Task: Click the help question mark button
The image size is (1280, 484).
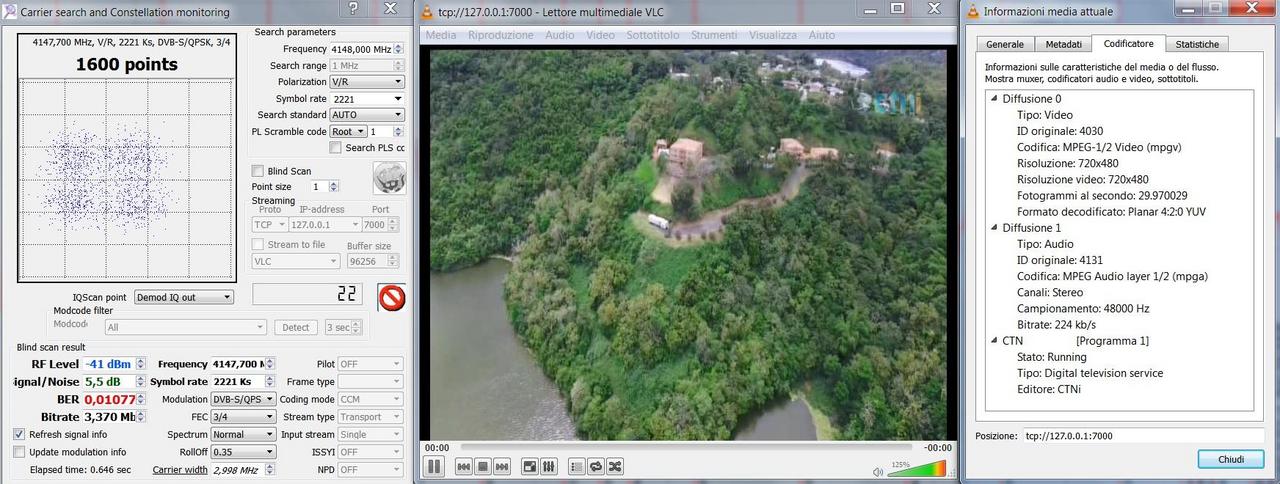Action: coord(353,10)
